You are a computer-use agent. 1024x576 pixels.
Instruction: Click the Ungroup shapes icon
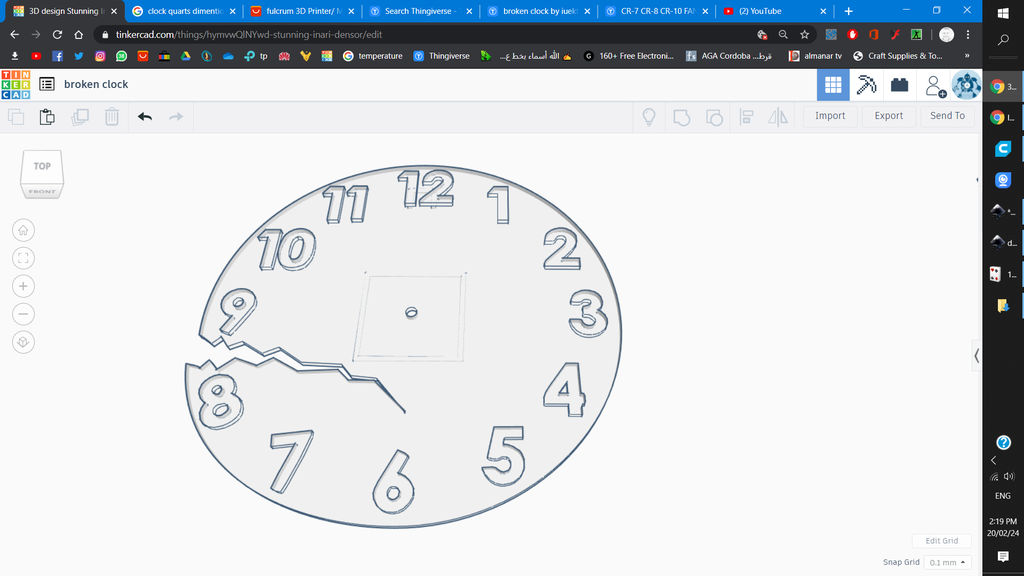[x=714, y=118]
